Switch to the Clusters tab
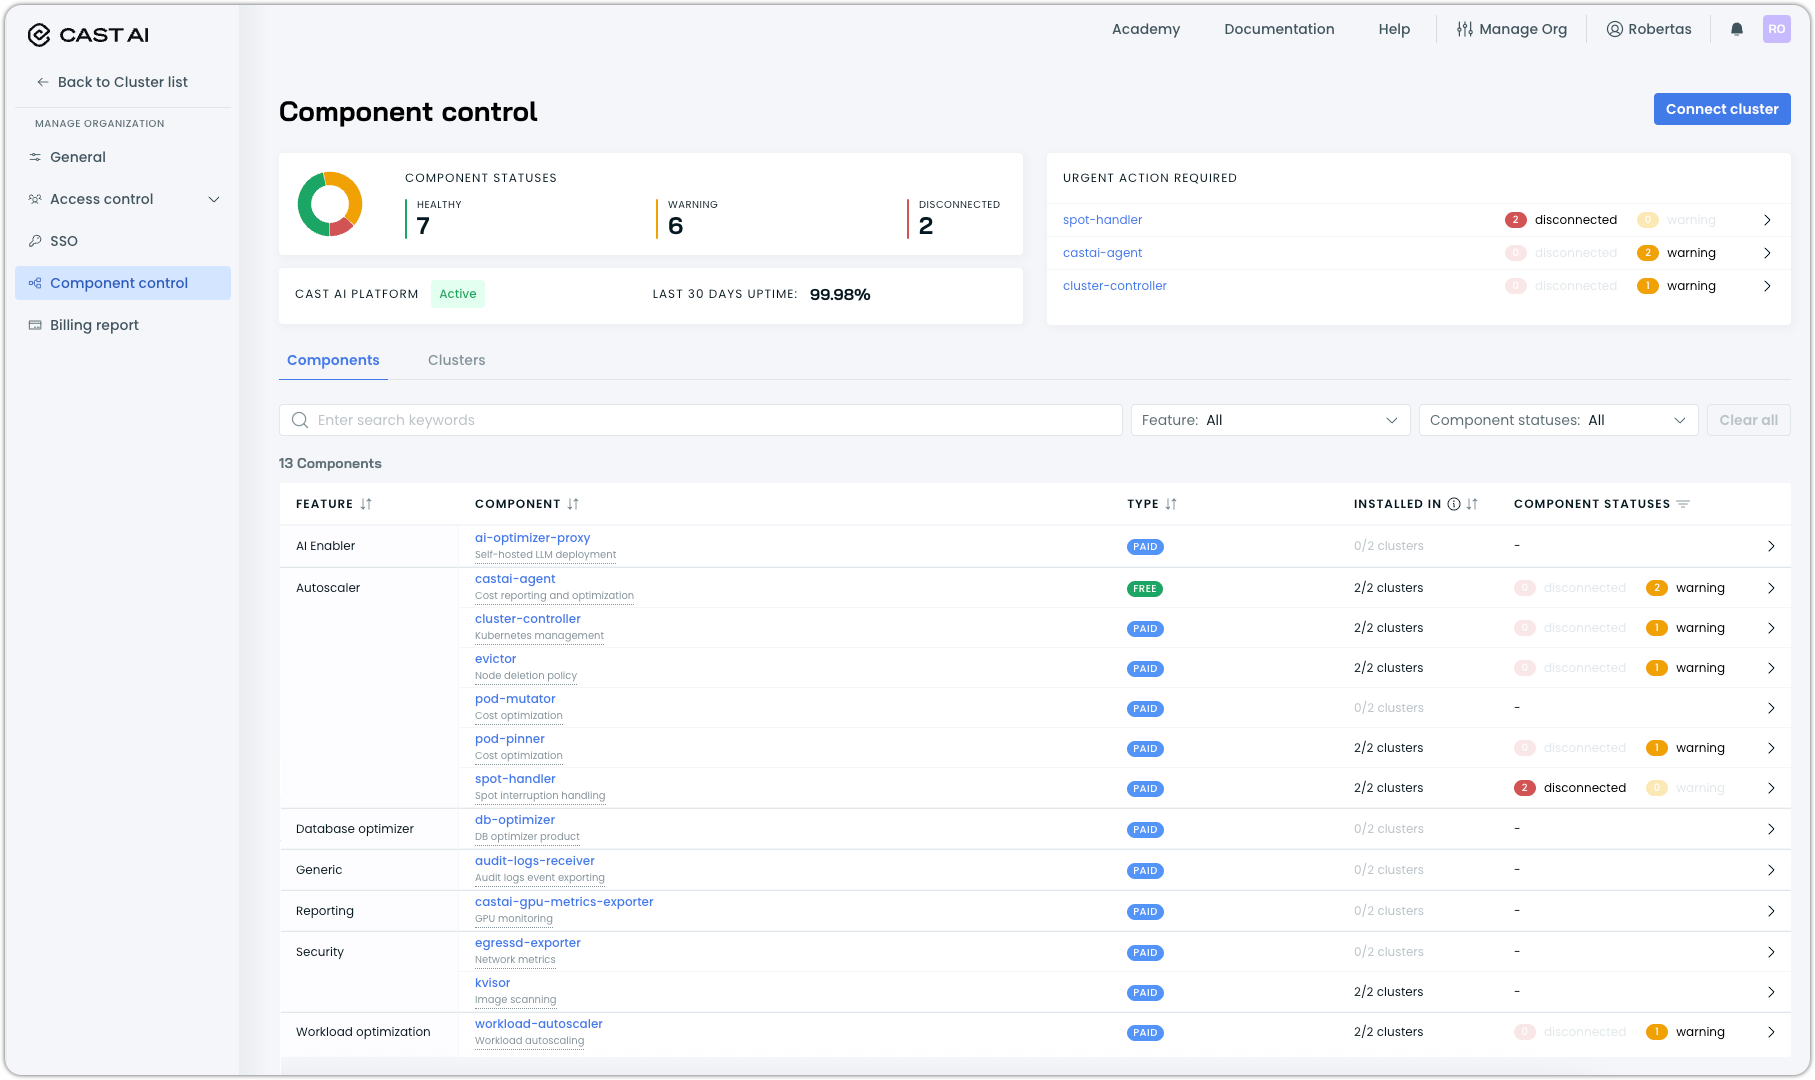This screenshot has height=1080, width=1815. (456, 360)
